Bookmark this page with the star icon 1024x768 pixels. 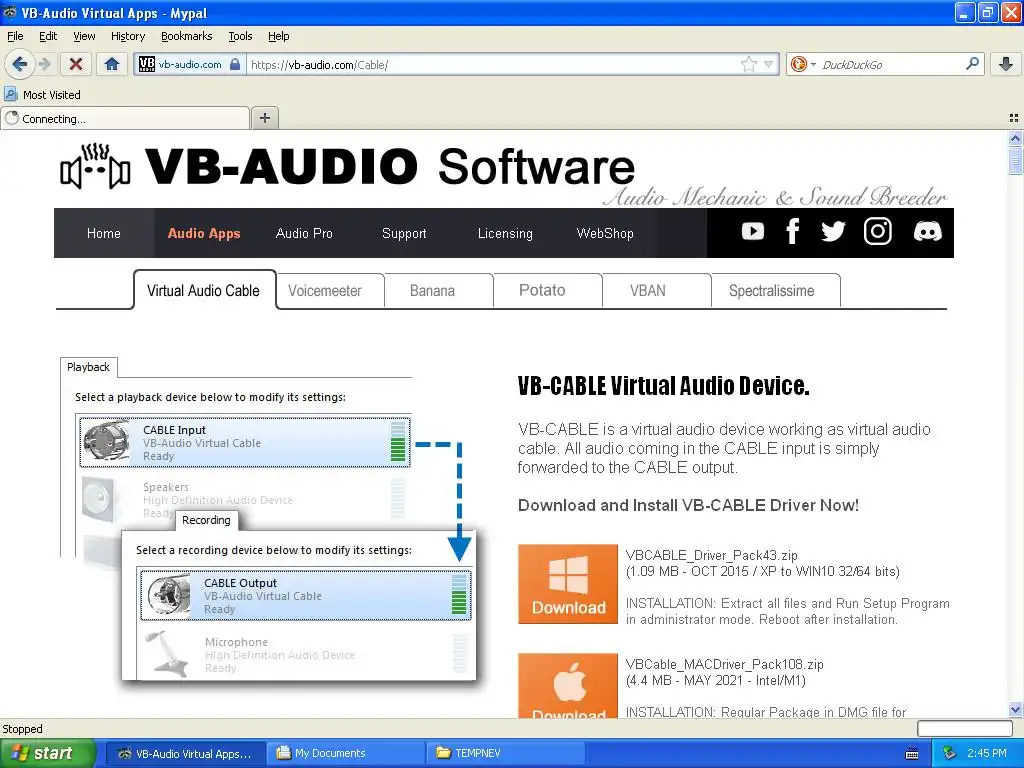point(749,64)
